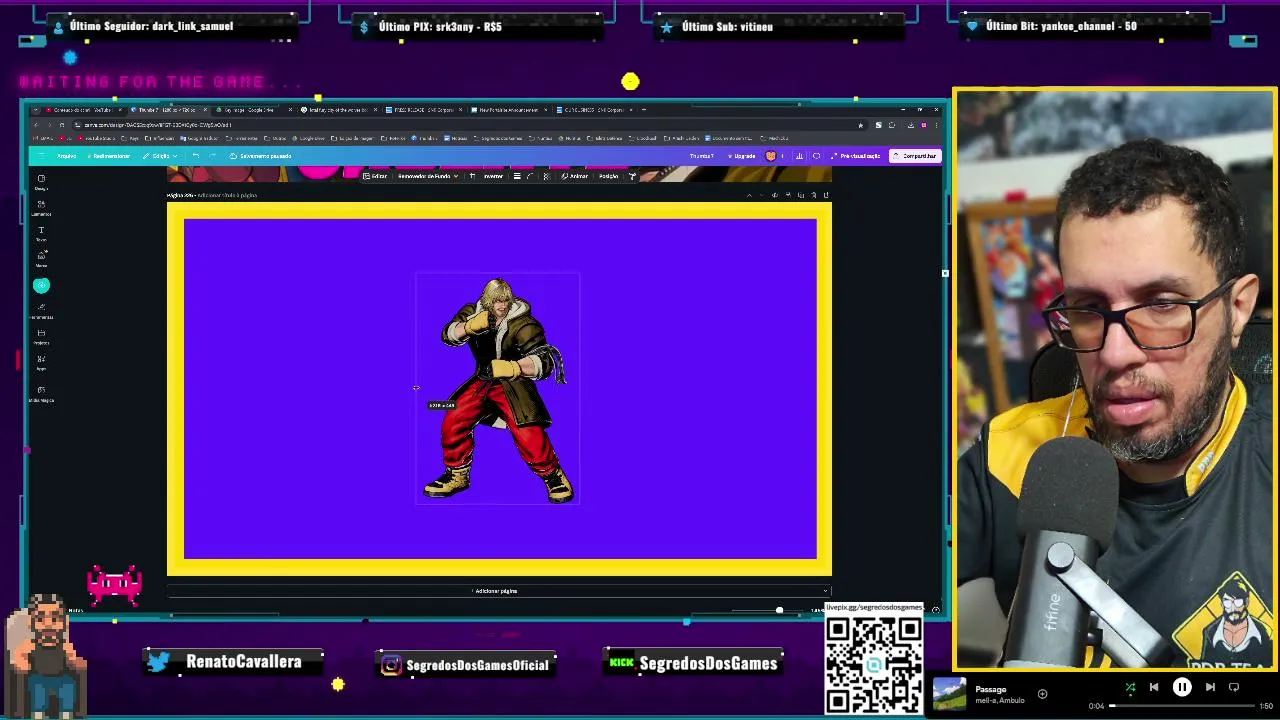This screenshot has width=1280, height=720.
Task: Click the line weight icon in image toolbar
Action: (x=517, y=176)
